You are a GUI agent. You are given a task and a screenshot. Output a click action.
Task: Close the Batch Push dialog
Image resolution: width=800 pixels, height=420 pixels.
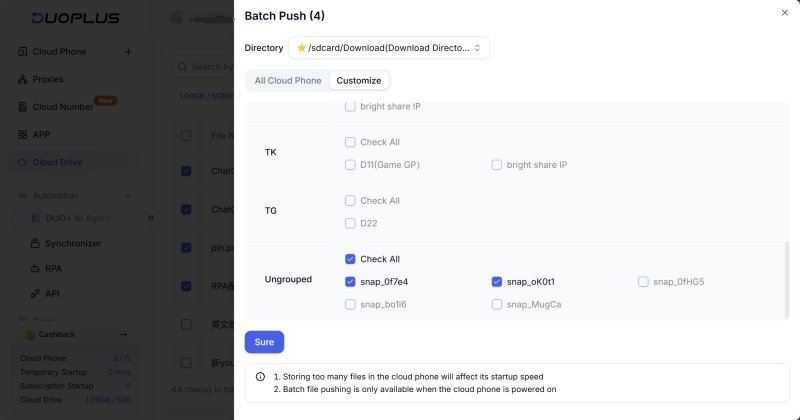784,13
